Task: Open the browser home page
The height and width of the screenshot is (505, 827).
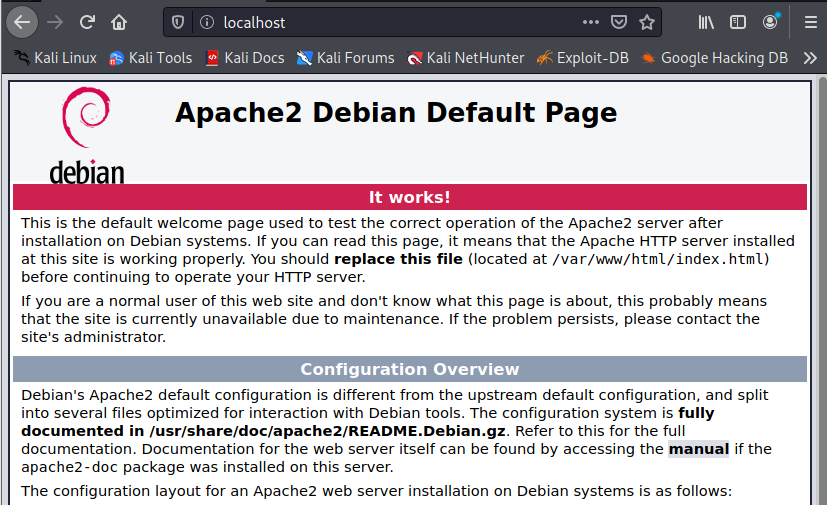Action: [x=119, y=22]
